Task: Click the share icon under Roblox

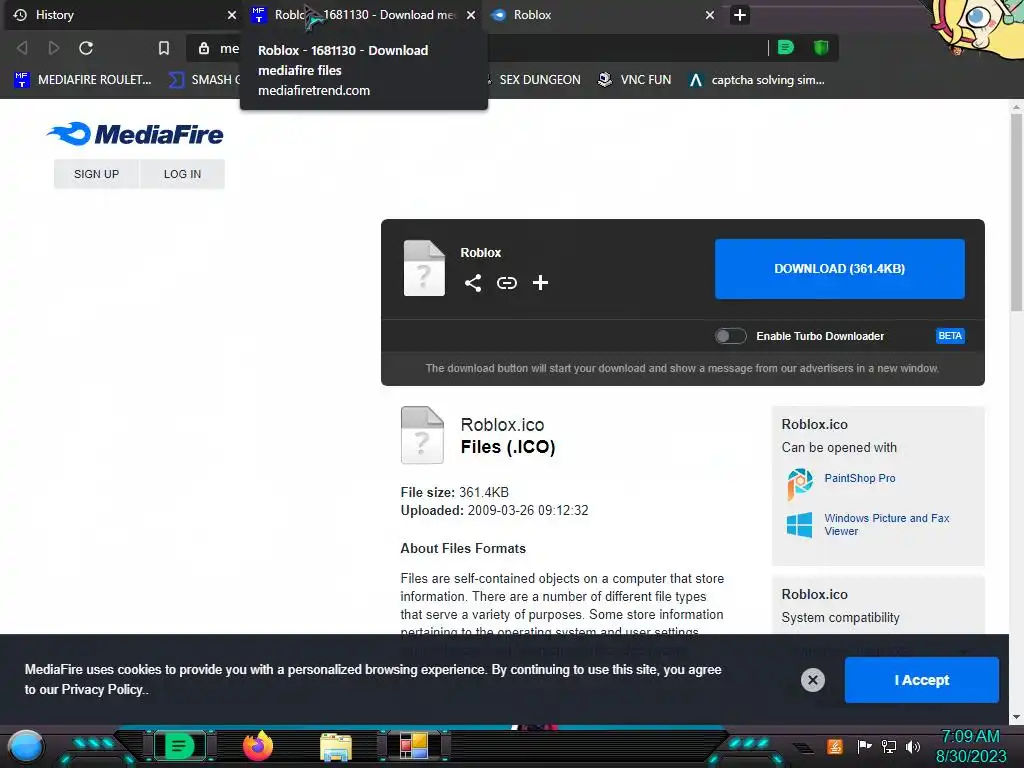Action: click(473, 283)
